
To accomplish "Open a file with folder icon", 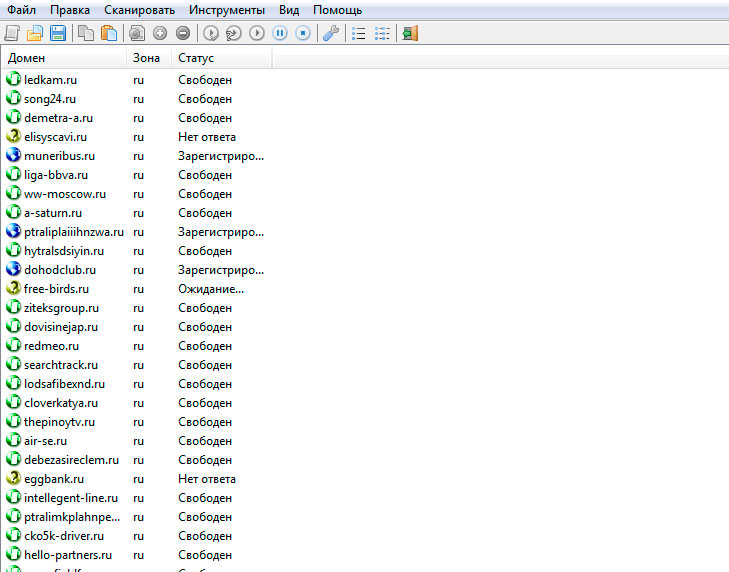I will point(34,33).
